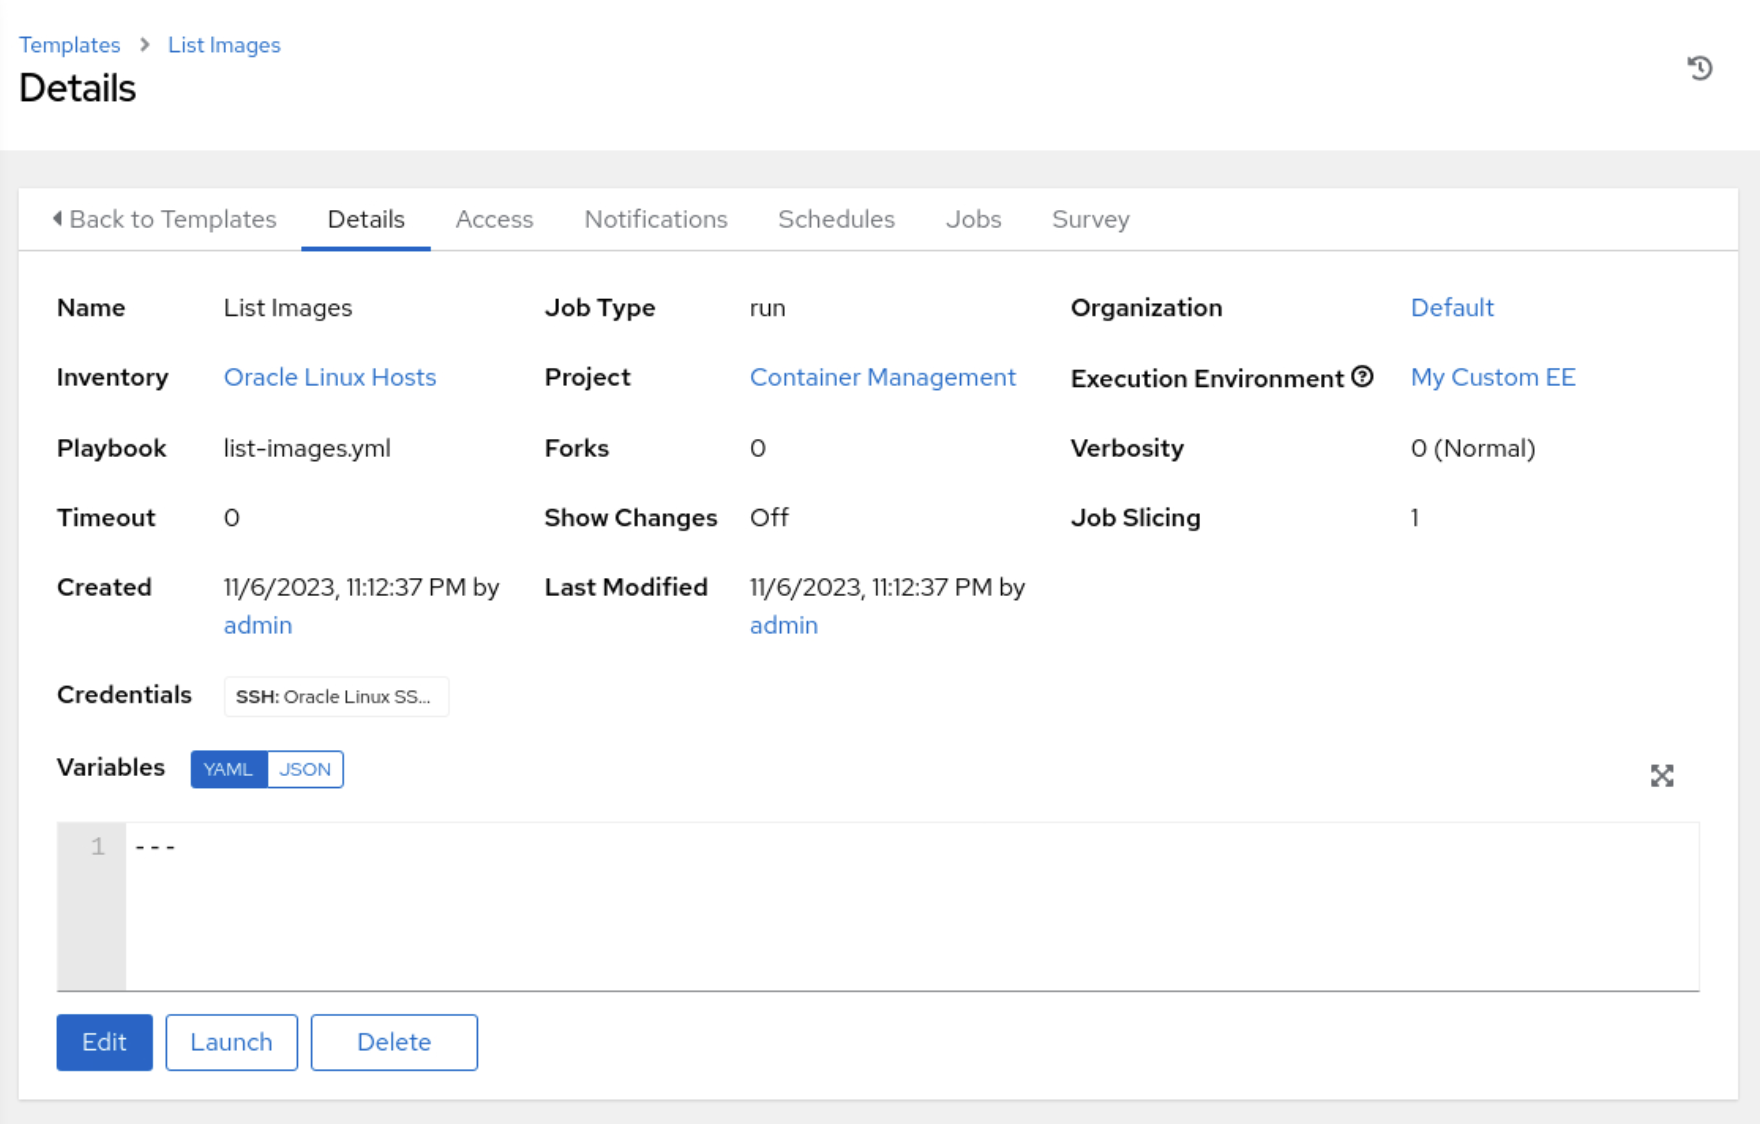Launch the List Images template
This screenshot has width=1760, height=1124.
pyautogui.click(x=231, y=1042)
